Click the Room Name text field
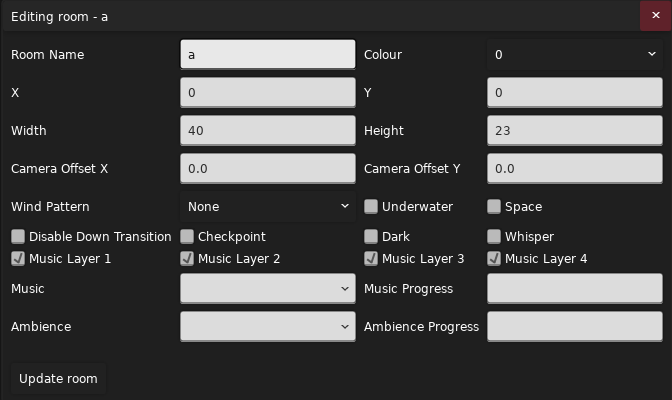 coord(267,55)
